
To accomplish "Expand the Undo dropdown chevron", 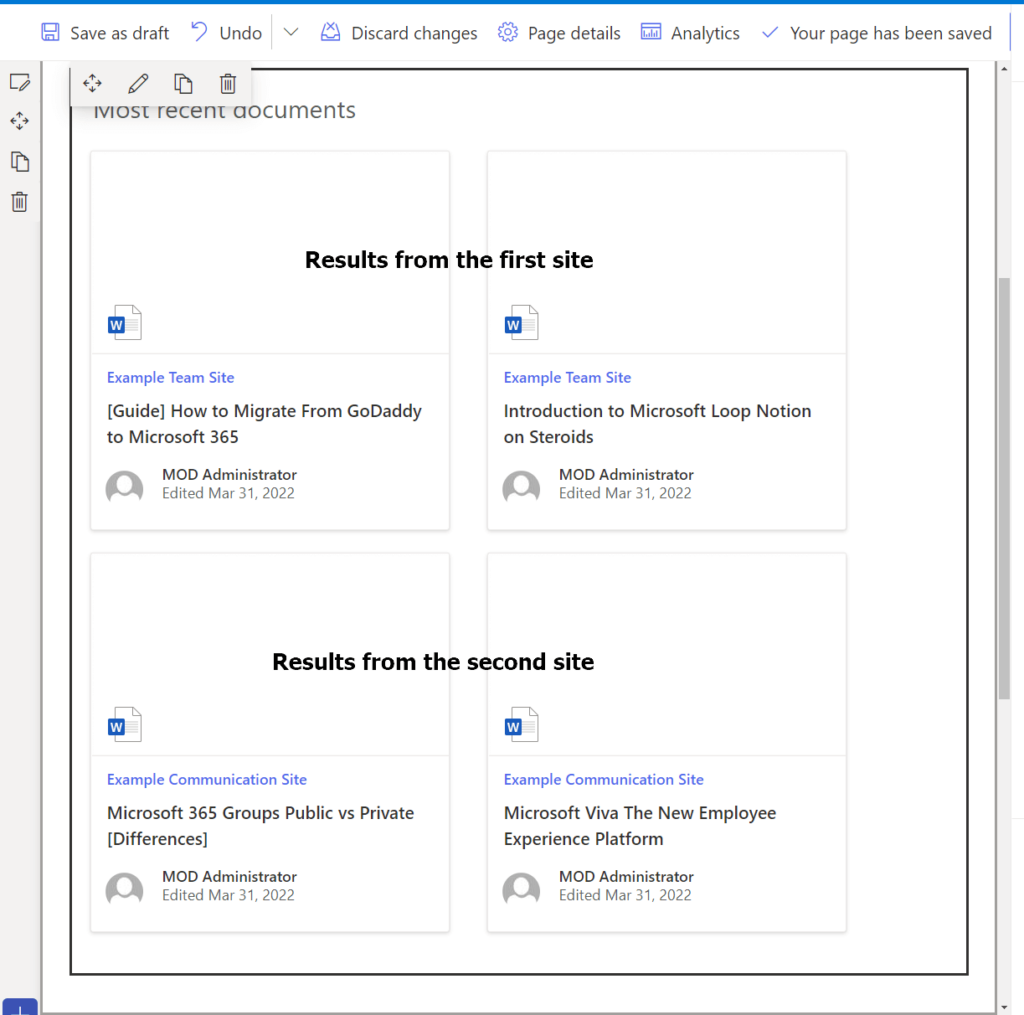I will tap(291, 32).
